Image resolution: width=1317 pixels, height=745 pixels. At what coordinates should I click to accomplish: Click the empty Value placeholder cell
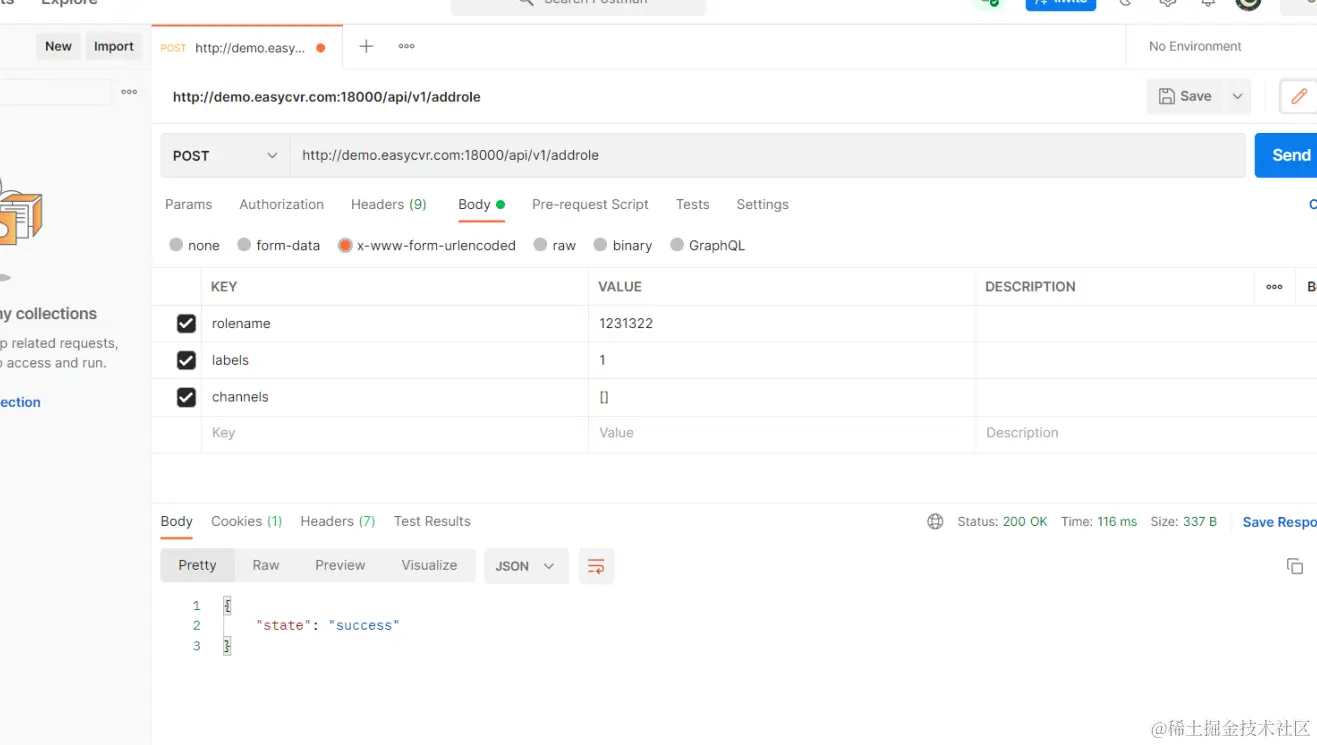click(x=782, y=433)
